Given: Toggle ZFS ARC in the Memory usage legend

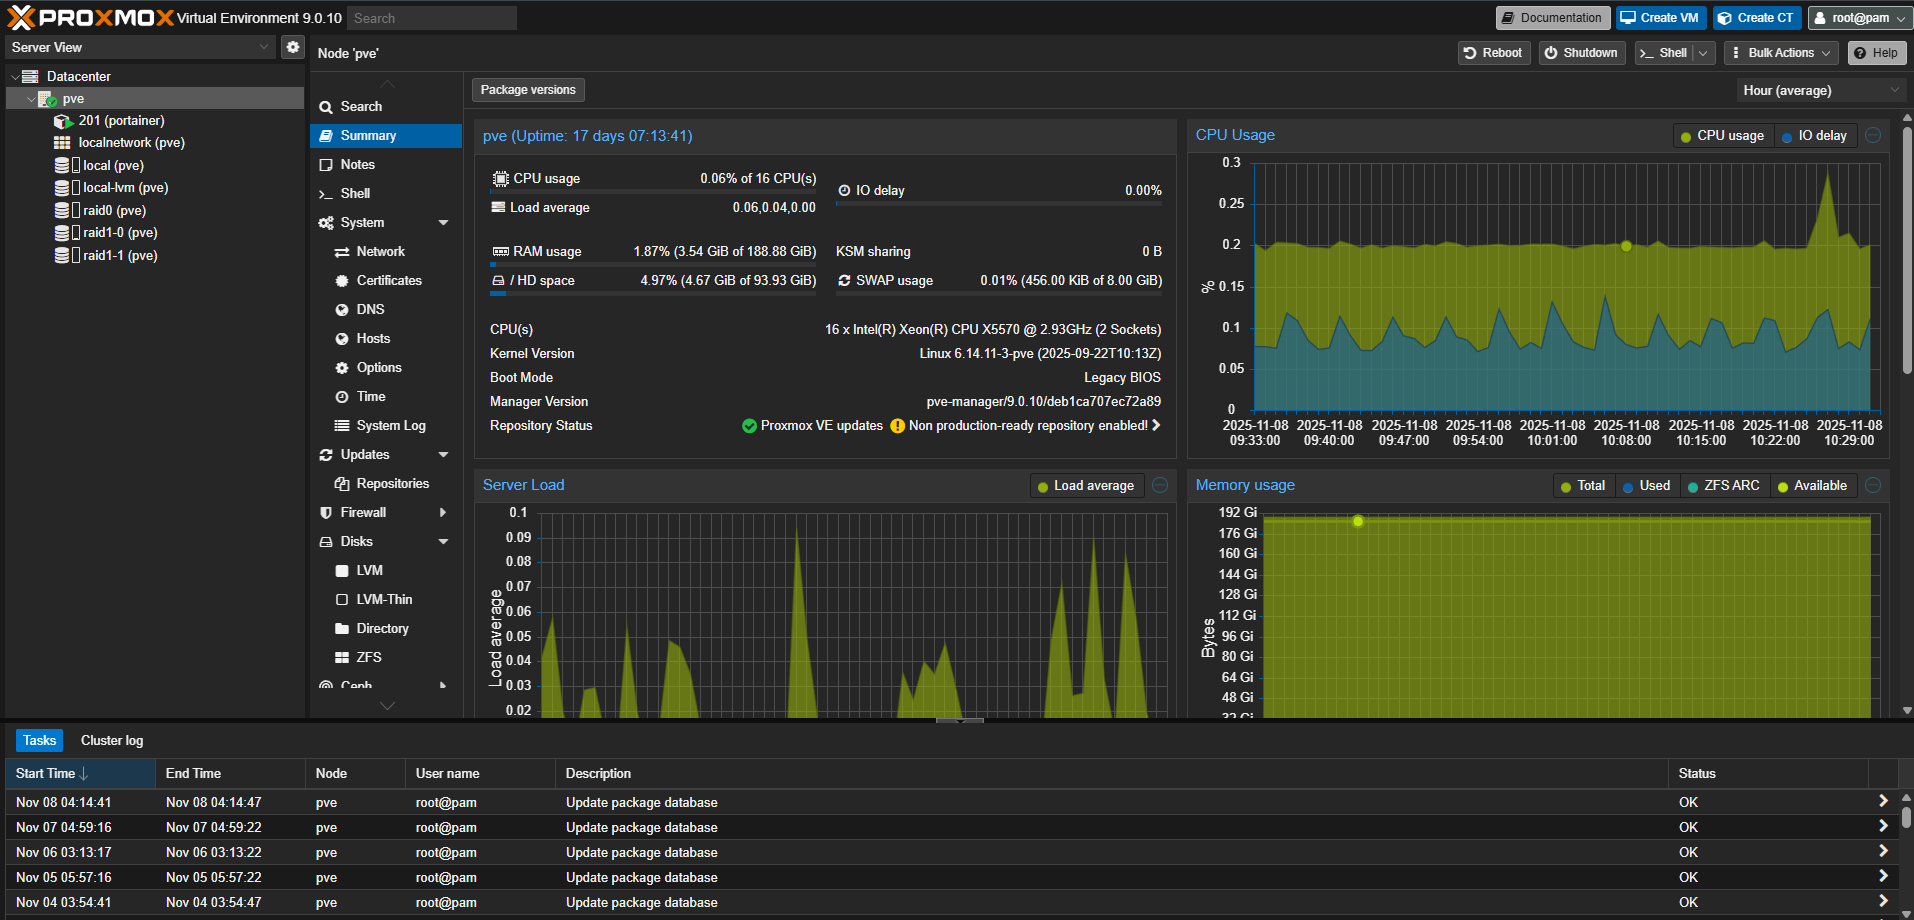Looking at the screenshot, I should pos(1723,485).
